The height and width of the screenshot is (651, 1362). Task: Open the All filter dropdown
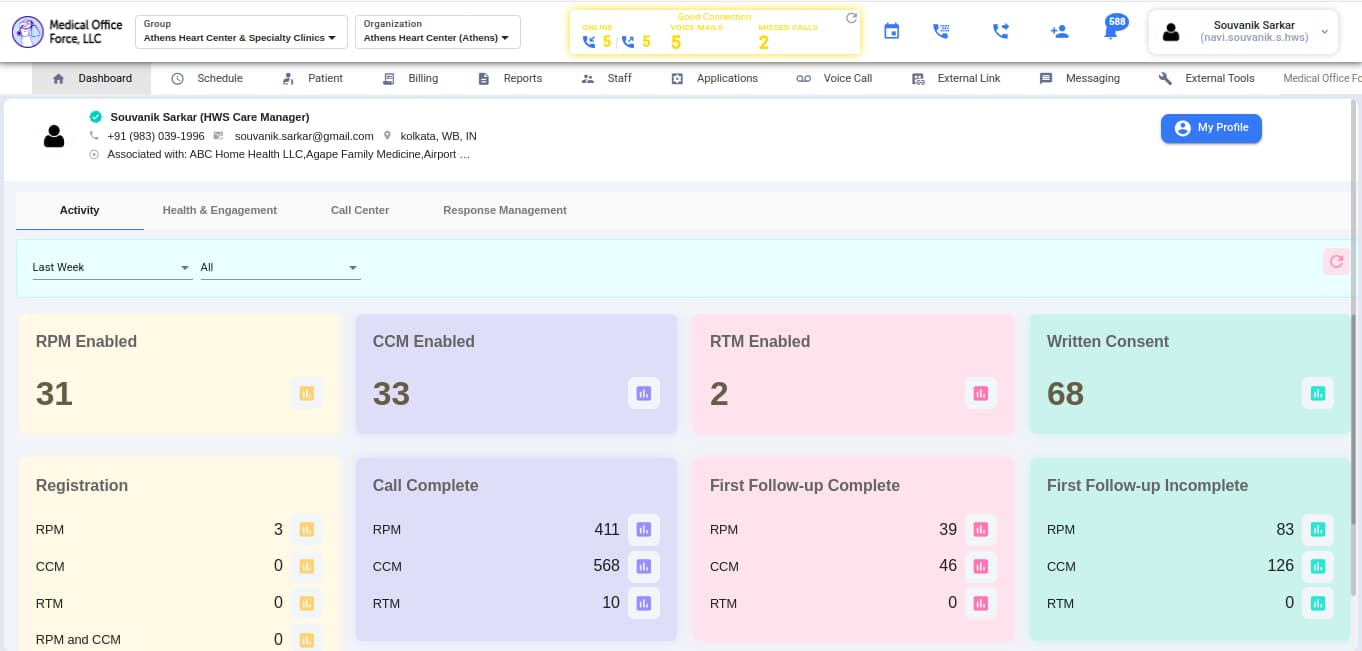pyautogui.click(x=280, y=267)
